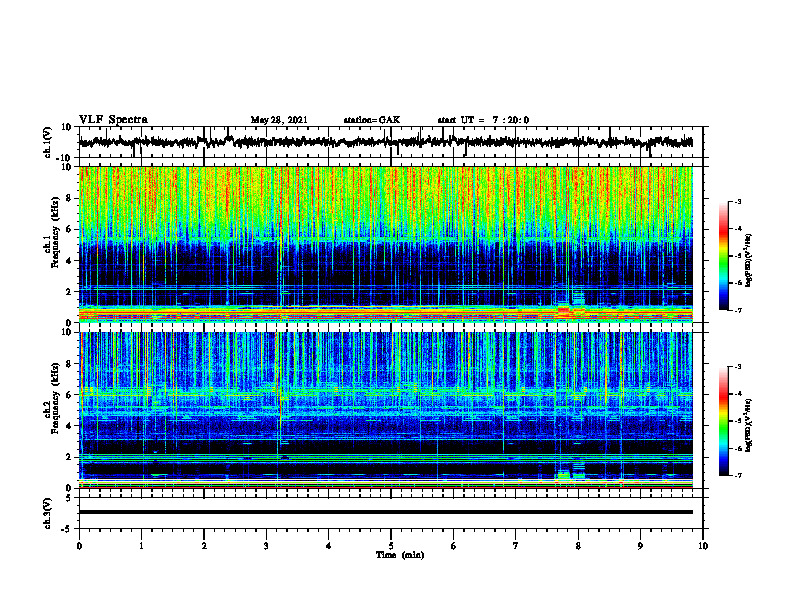Click the -7 tick on ch.1 color bar
Screen dimensions: 792x612
[x=738, y=310]
